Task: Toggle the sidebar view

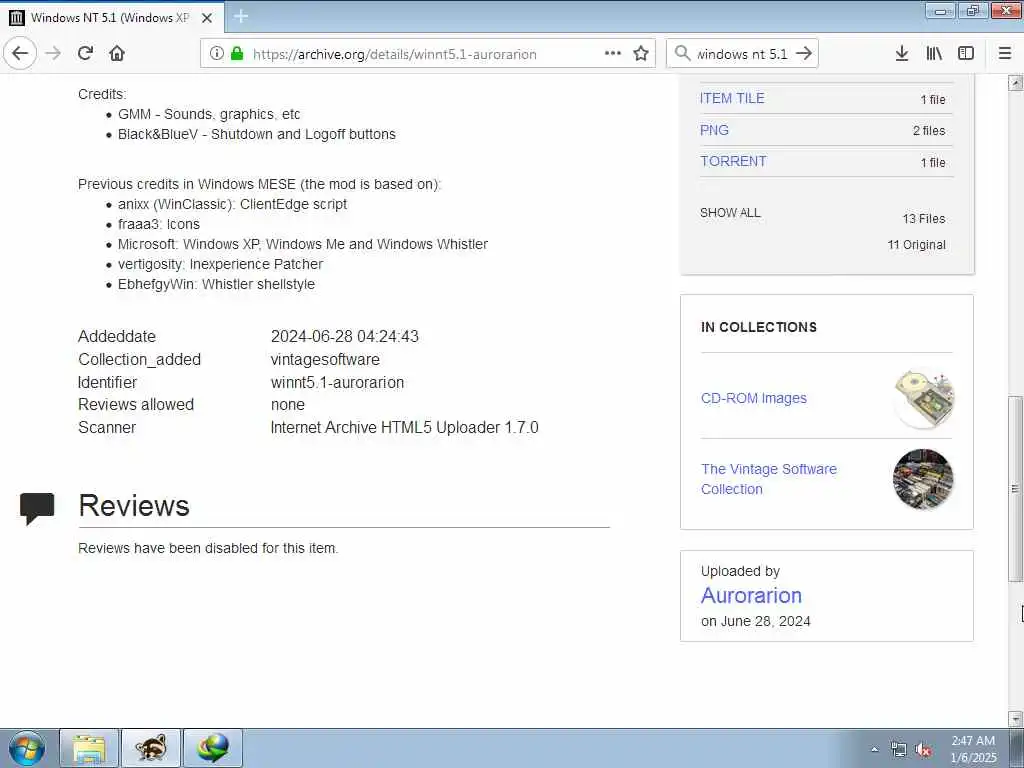Action: 966,53
